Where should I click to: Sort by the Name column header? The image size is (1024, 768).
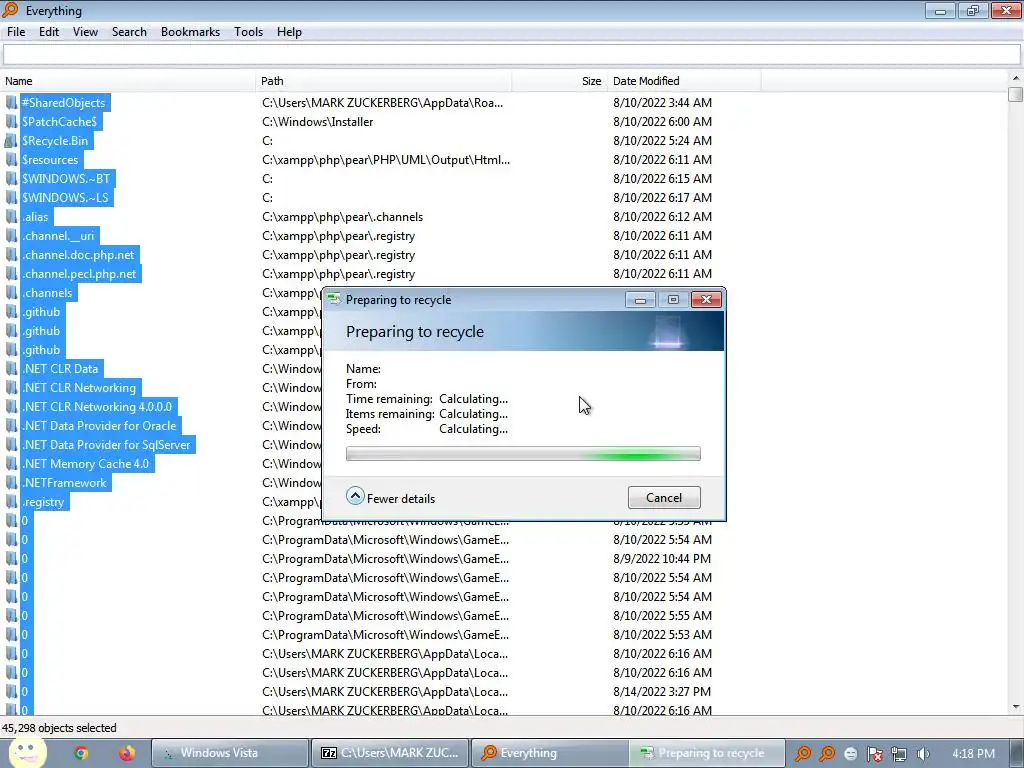(128, 81)
